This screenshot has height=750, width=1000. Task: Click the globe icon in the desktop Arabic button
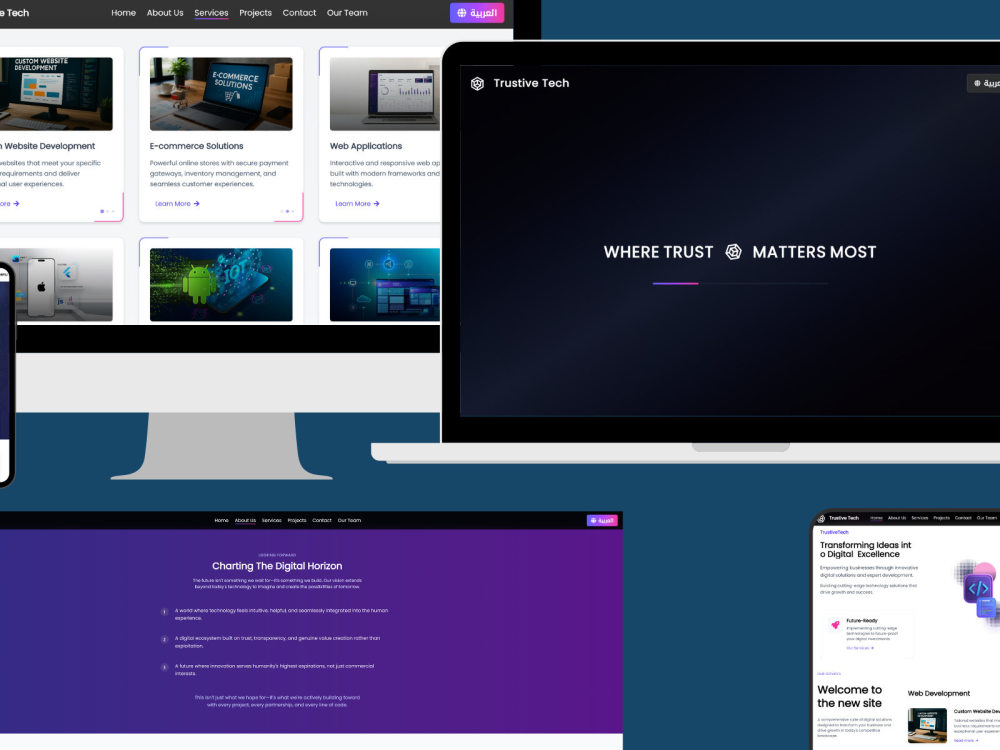click(x=462, y=13)
